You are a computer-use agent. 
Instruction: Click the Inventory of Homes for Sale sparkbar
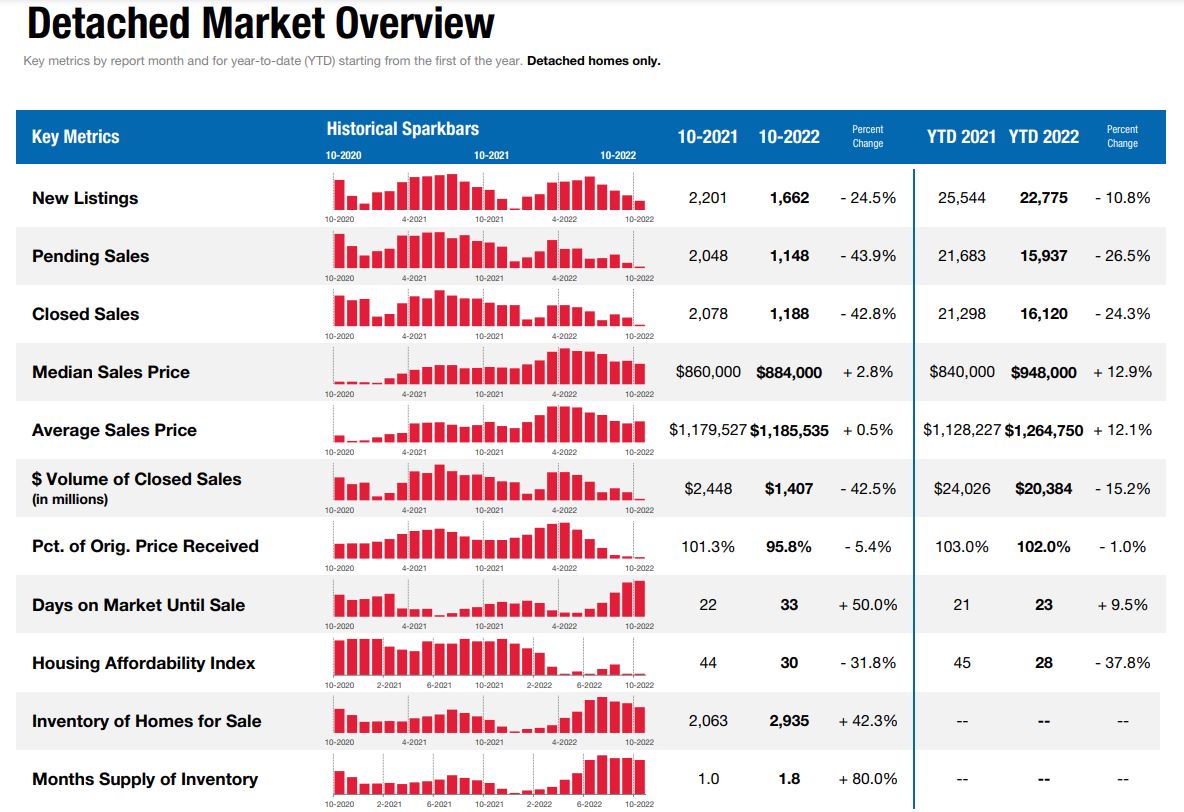coord(490,715)
